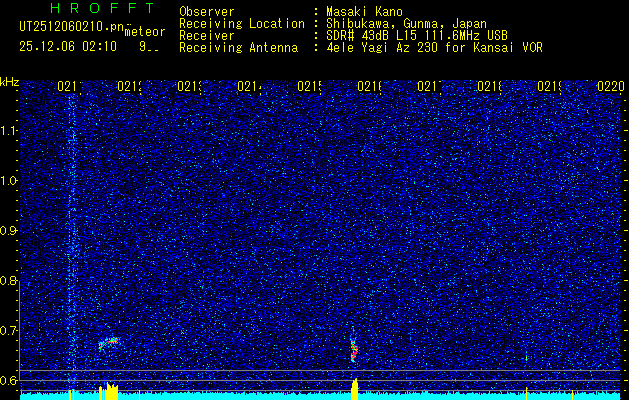Click the 'Receiver' field label
Viewport: 629px width, 400px height.
pos(207,36)
